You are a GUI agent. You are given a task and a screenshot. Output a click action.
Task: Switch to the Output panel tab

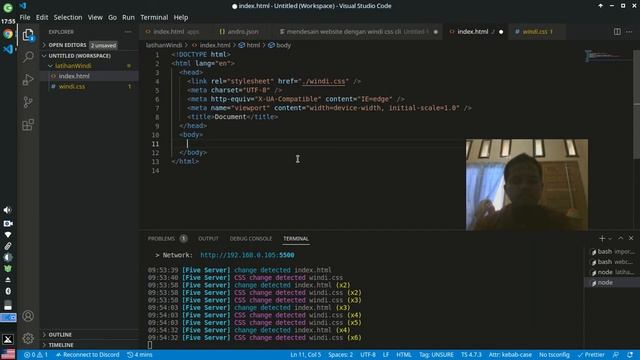208,238
